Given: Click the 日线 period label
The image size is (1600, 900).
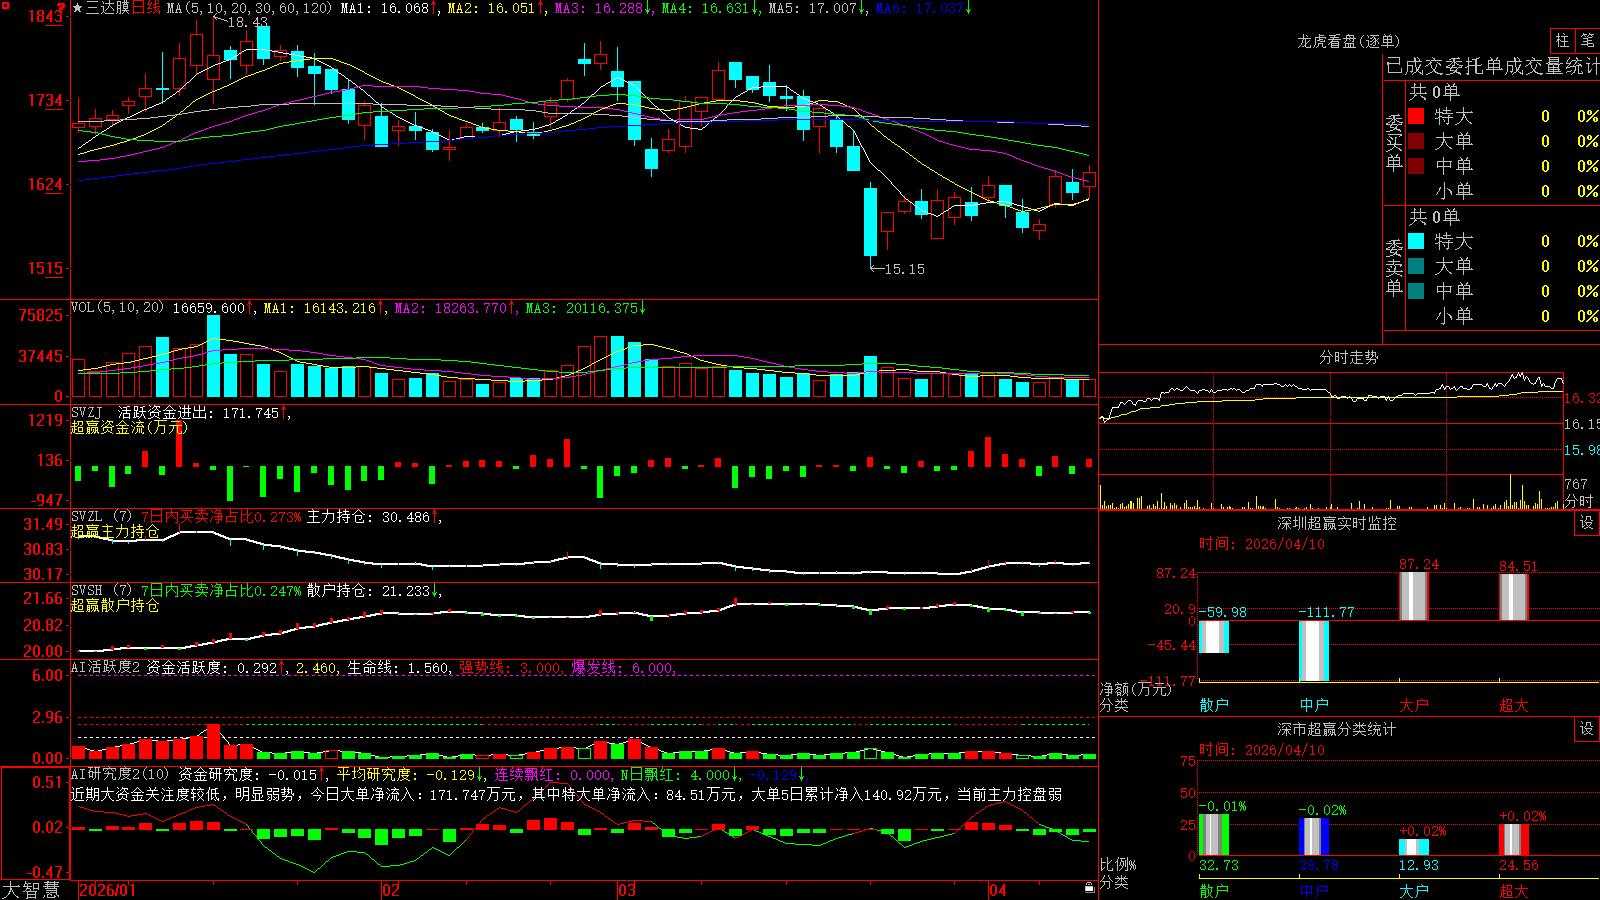Looking at the screenshot, I should click(146, 8).
